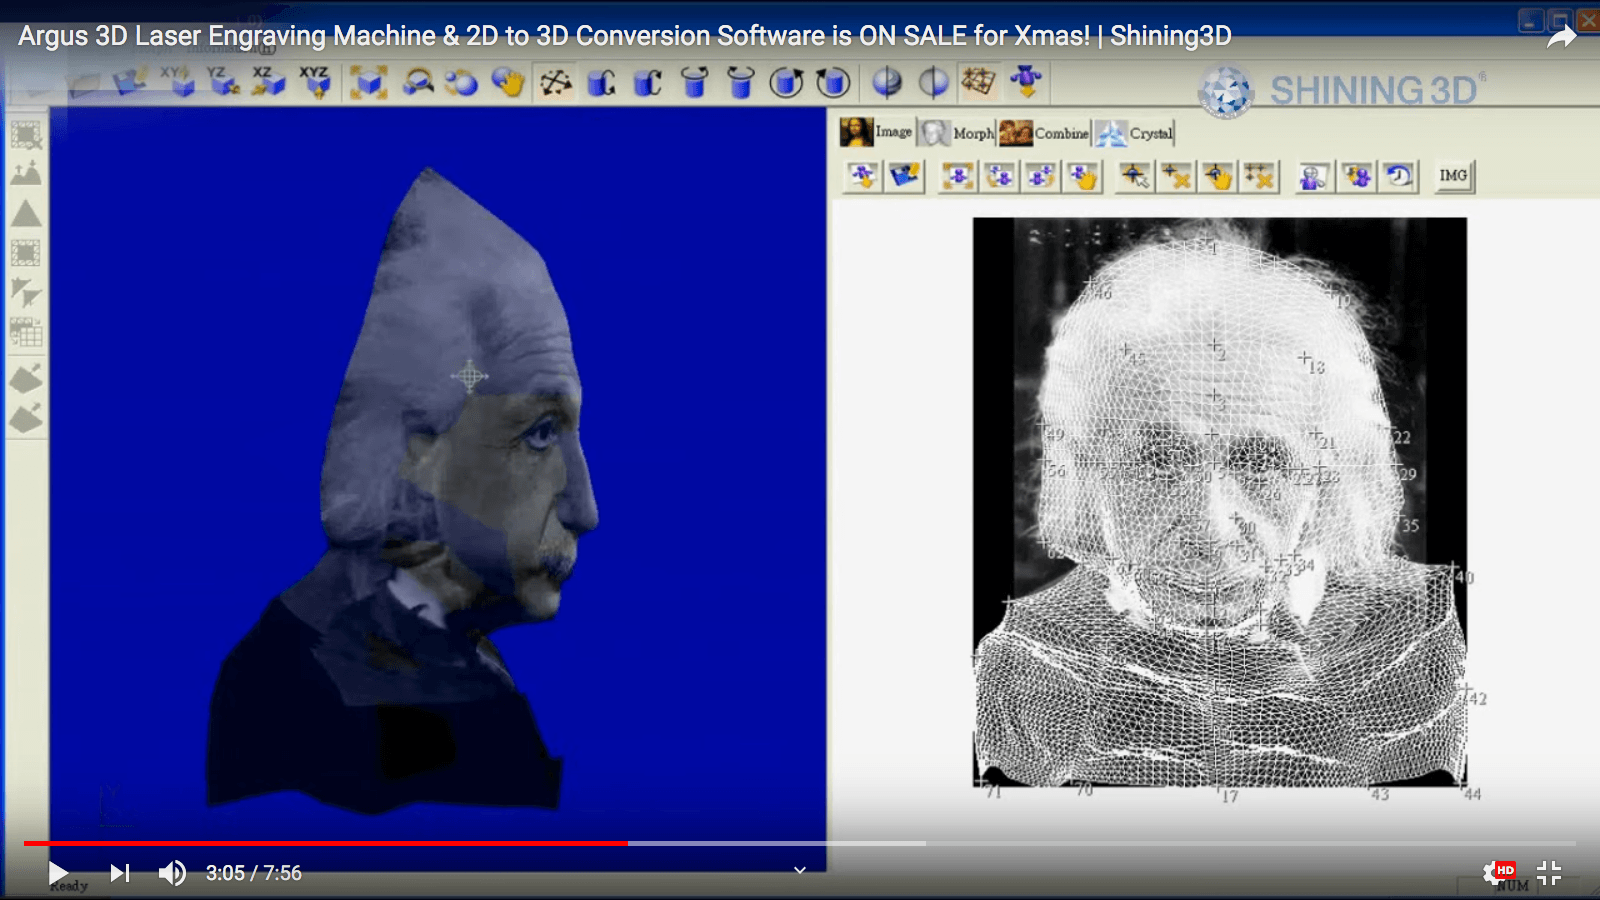Select the delete single control point tool
The width and height of the screenshot is (1600, 900).
coord(1176,176)
